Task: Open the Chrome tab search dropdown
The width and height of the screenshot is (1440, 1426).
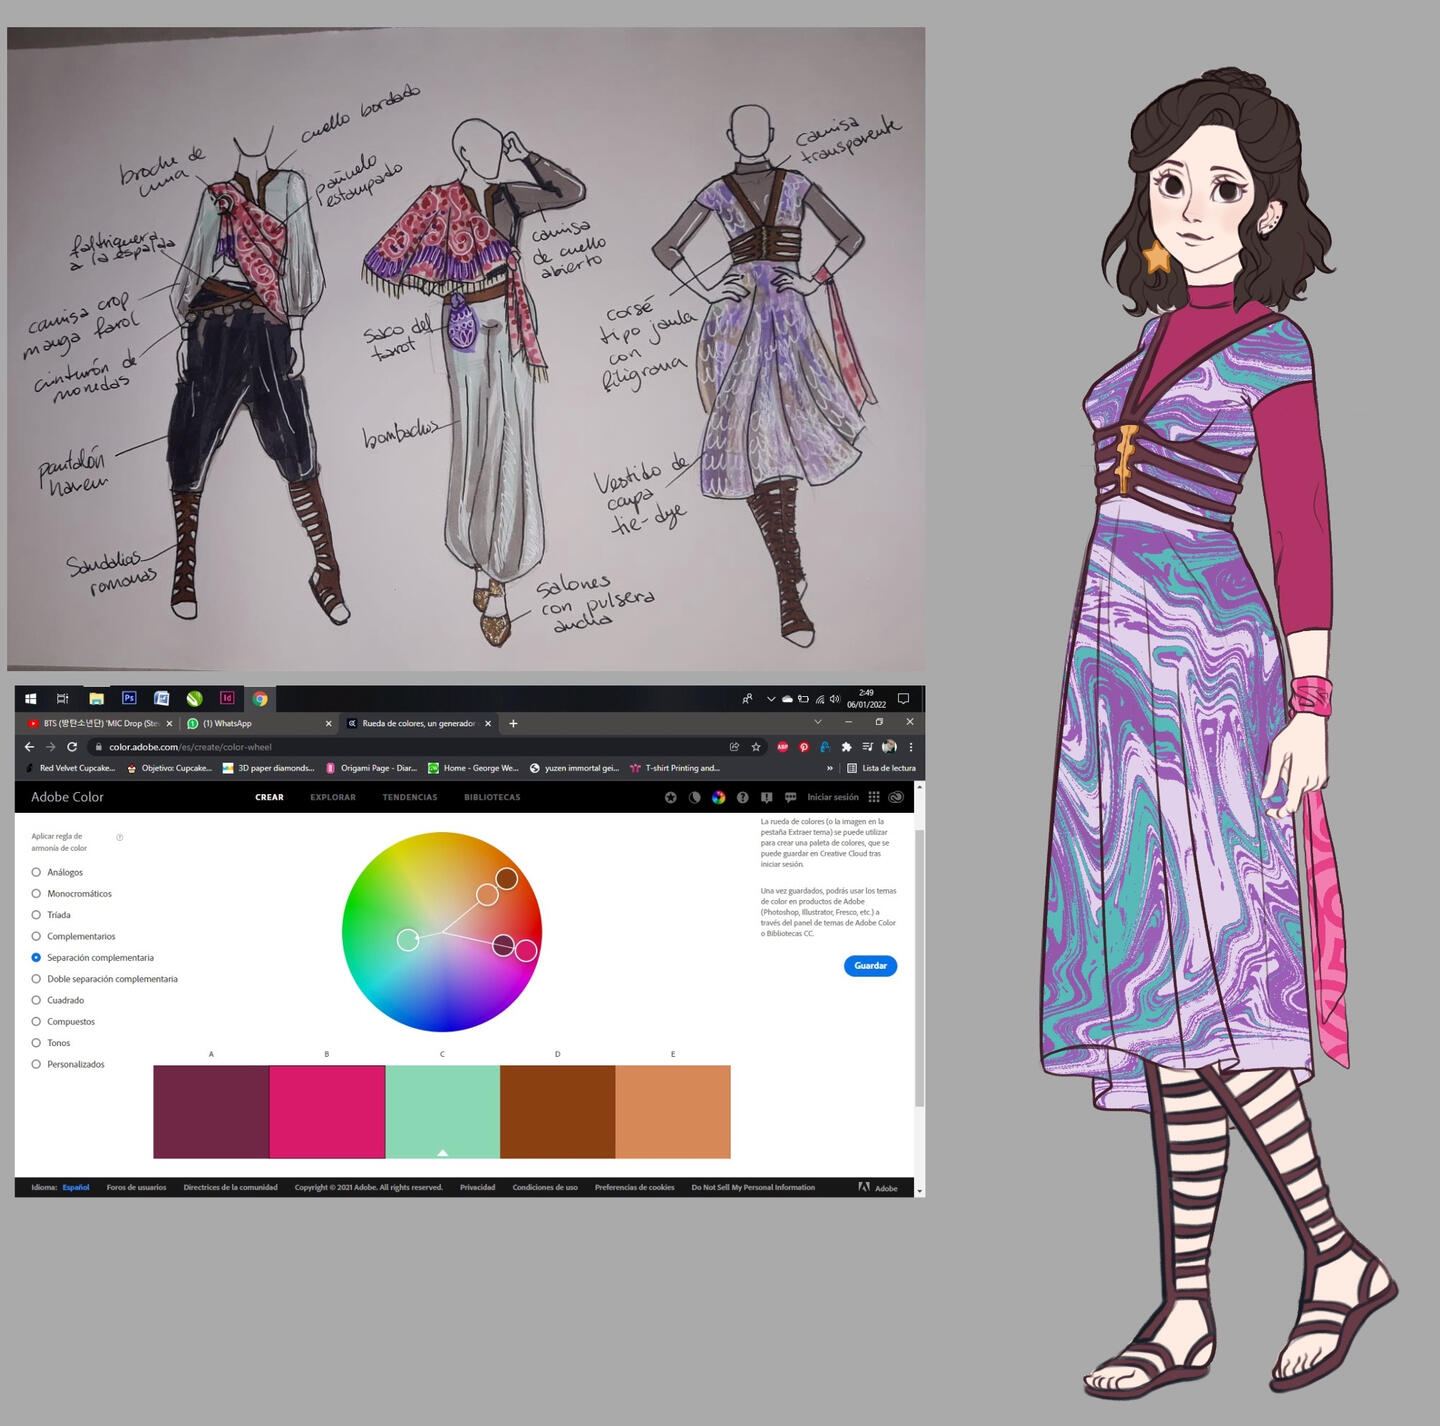Action: [818, 722]
